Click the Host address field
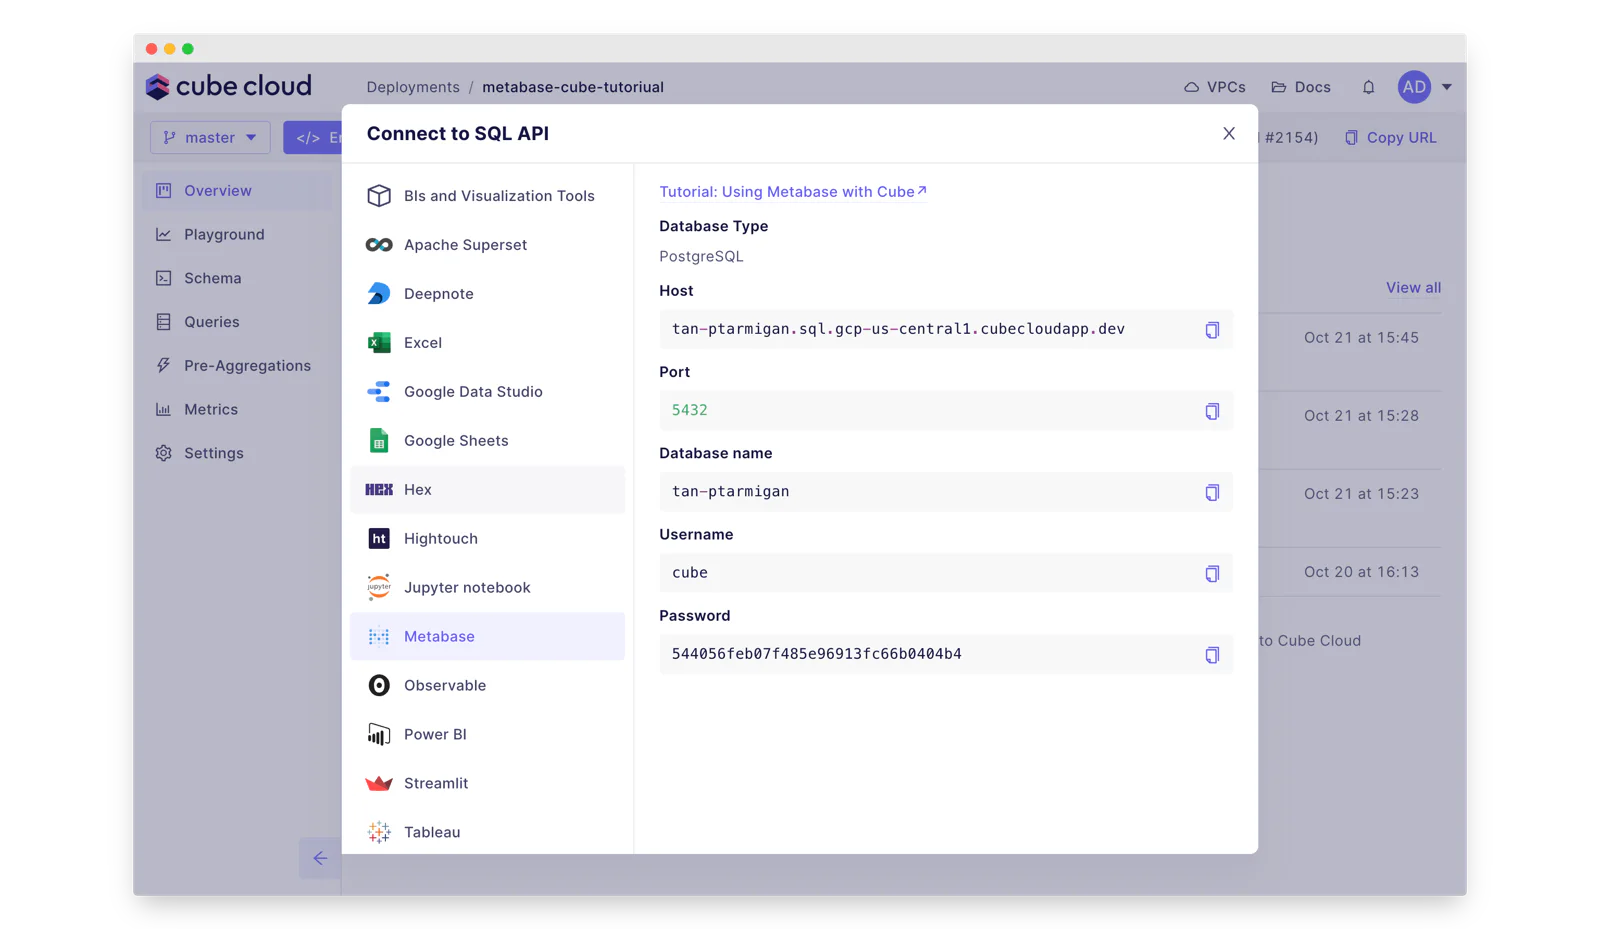The width and height of the screenshot is (1600, 929). [946, 329]
